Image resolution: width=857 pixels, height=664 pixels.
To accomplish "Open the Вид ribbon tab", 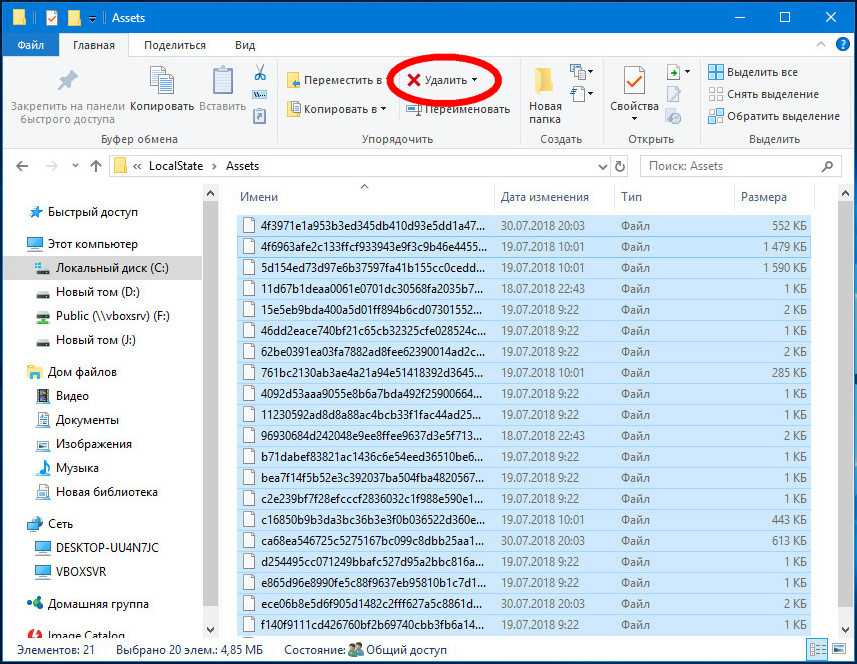I will (x=245, y=45).
